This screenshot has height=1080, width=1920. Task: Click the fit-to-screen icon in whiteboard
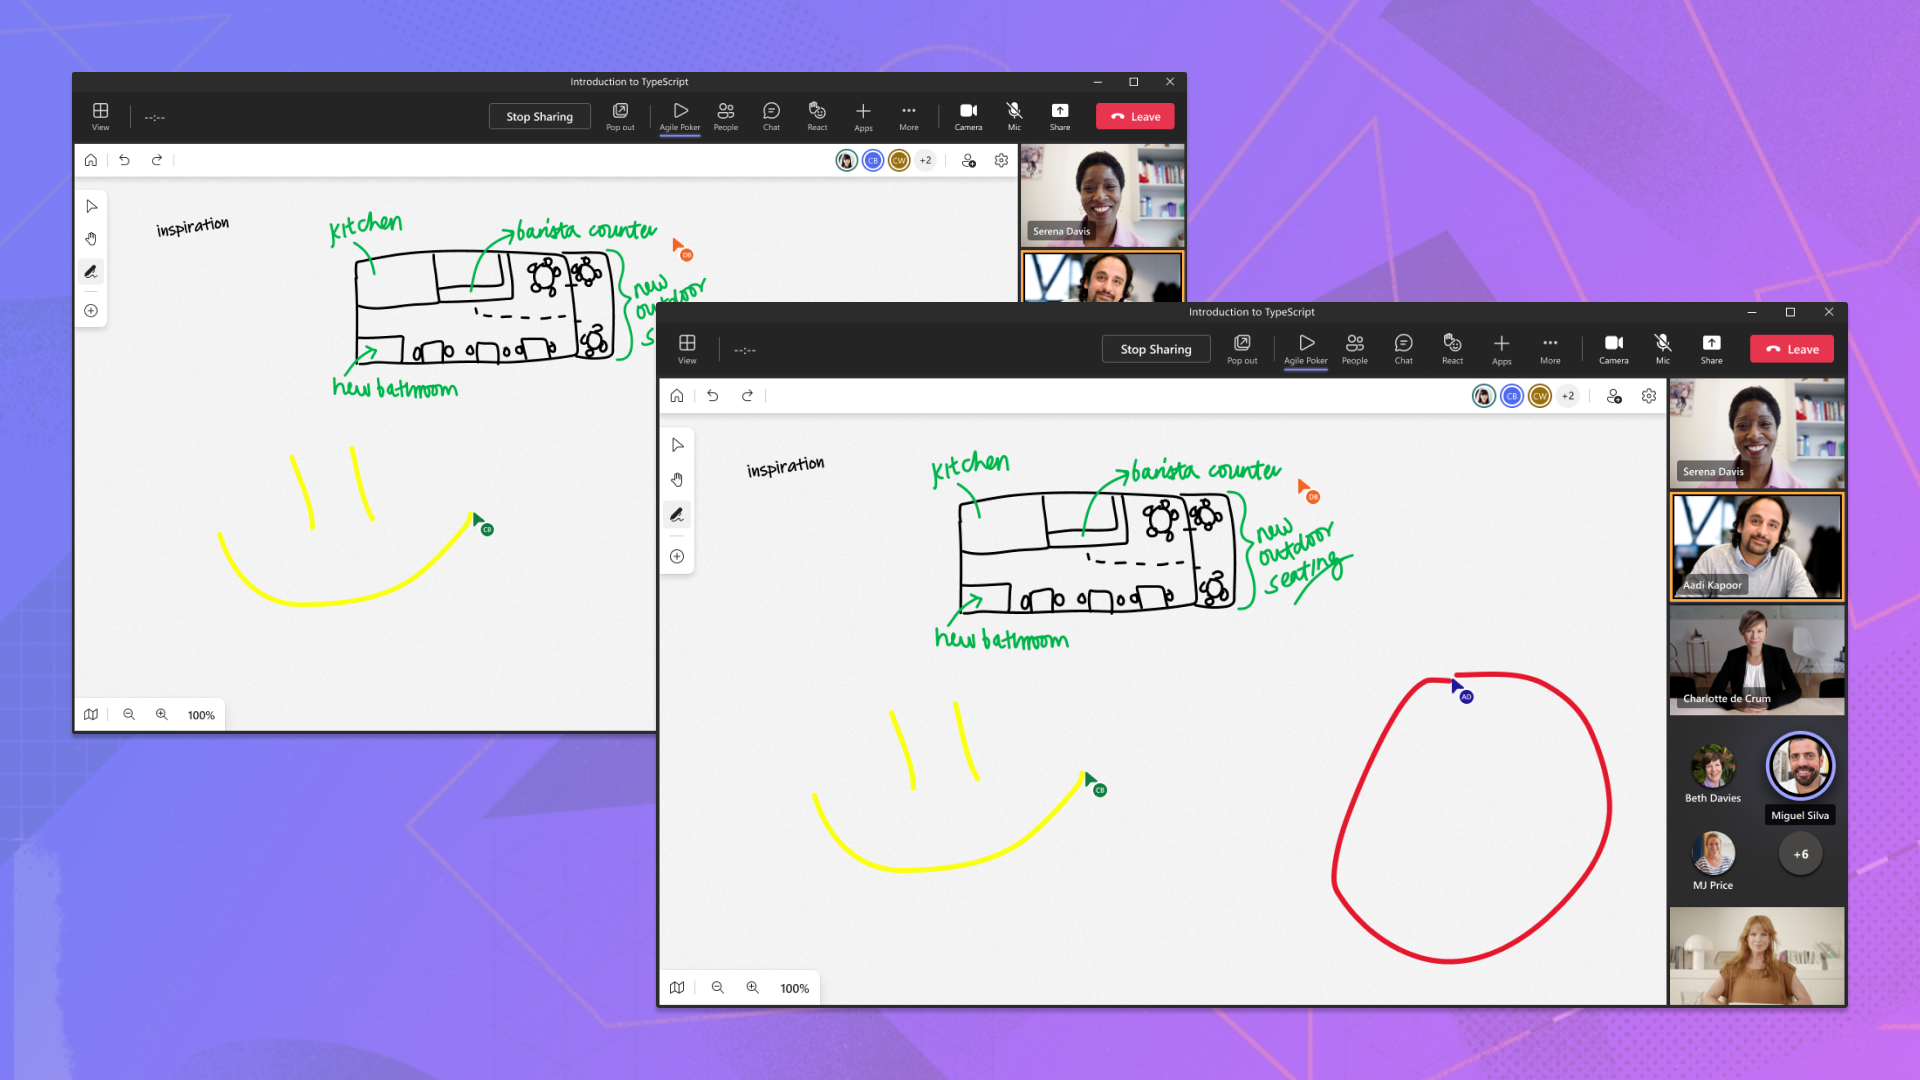coord(676,986)
